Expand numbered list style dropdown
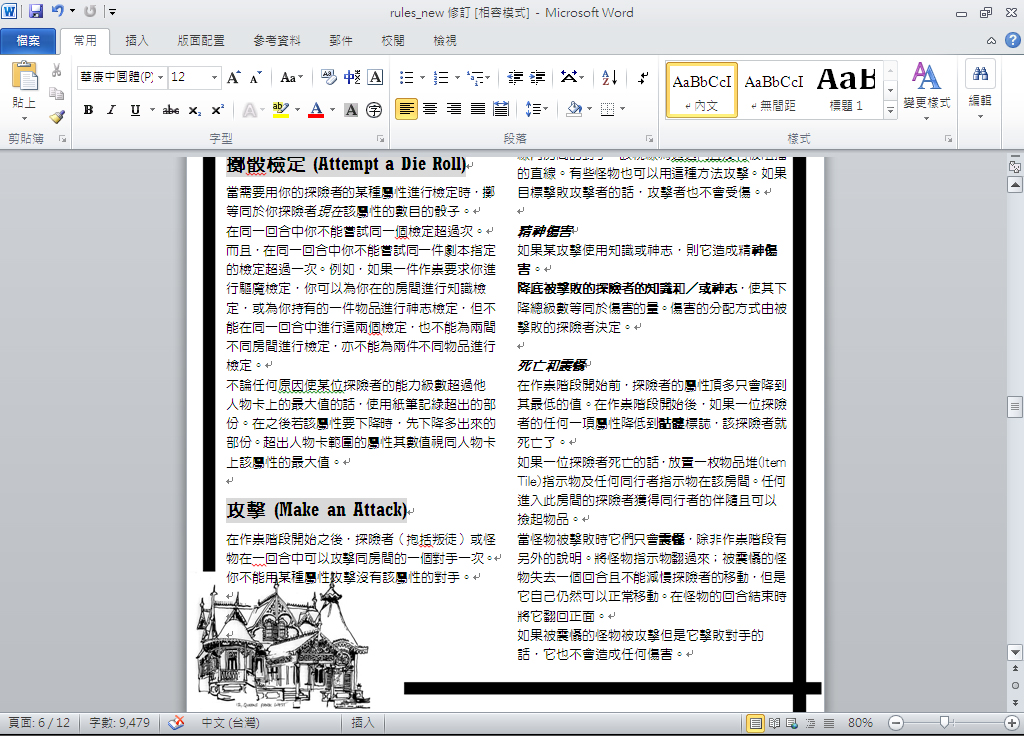 pos(457,78)
